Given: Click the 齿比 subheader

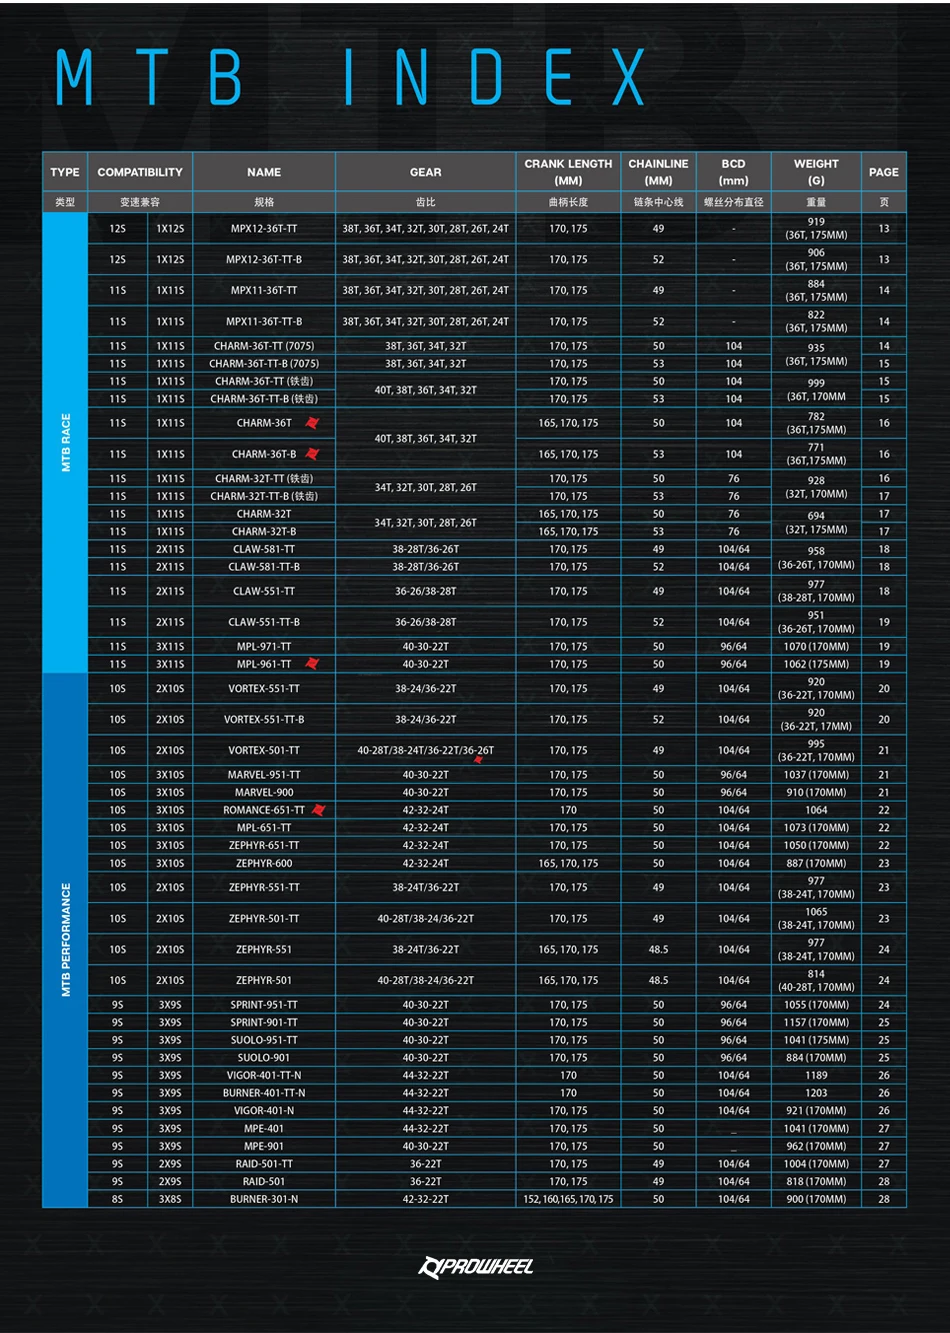Looking at the screenshot, I should coord(425,202).
